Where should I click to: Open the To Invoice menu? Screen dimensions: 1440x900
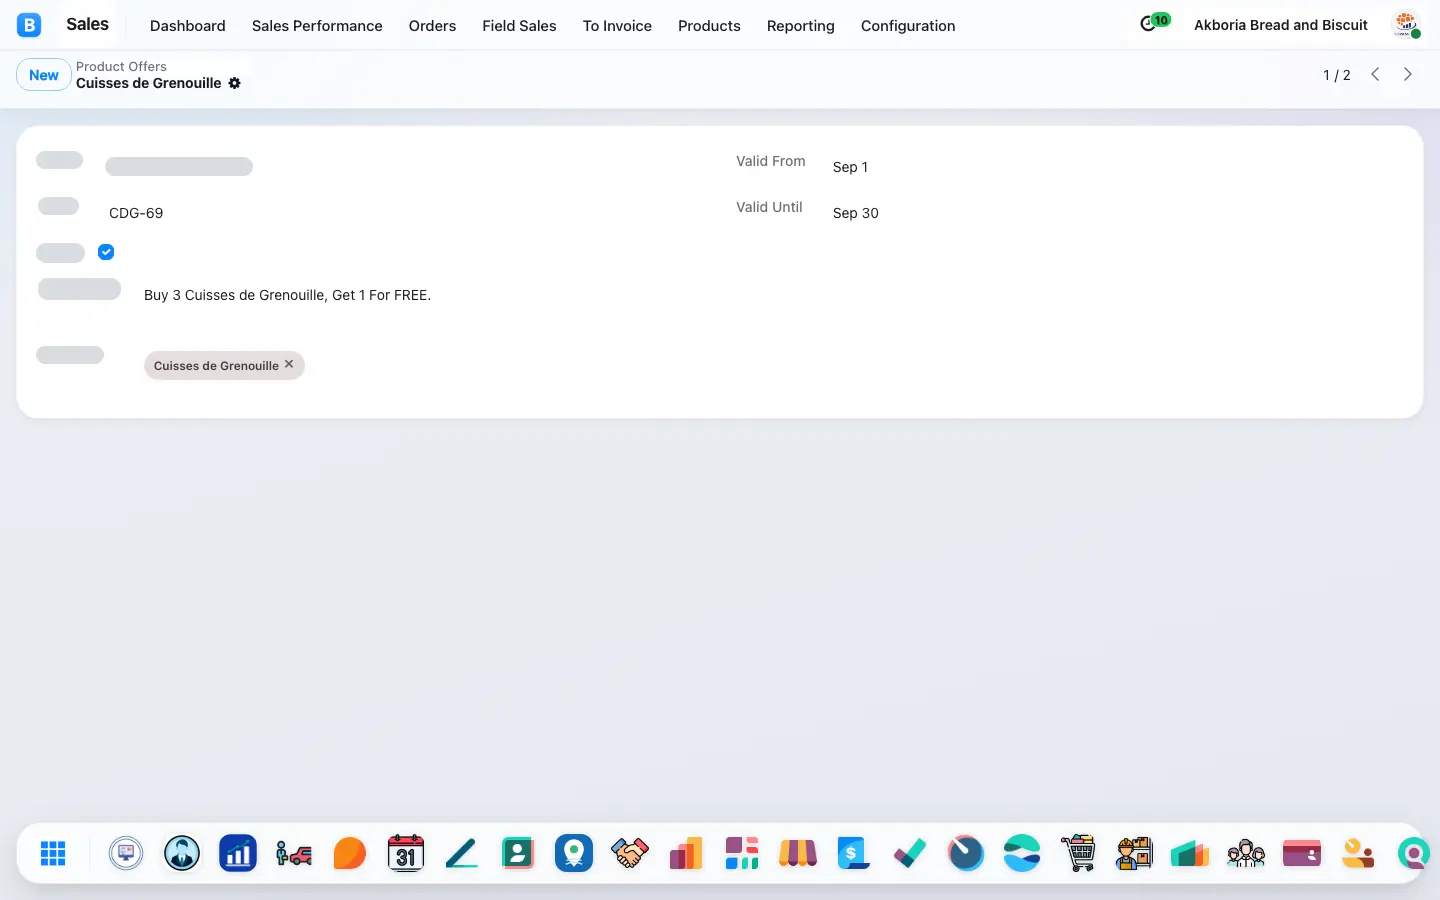click(617, 26)
